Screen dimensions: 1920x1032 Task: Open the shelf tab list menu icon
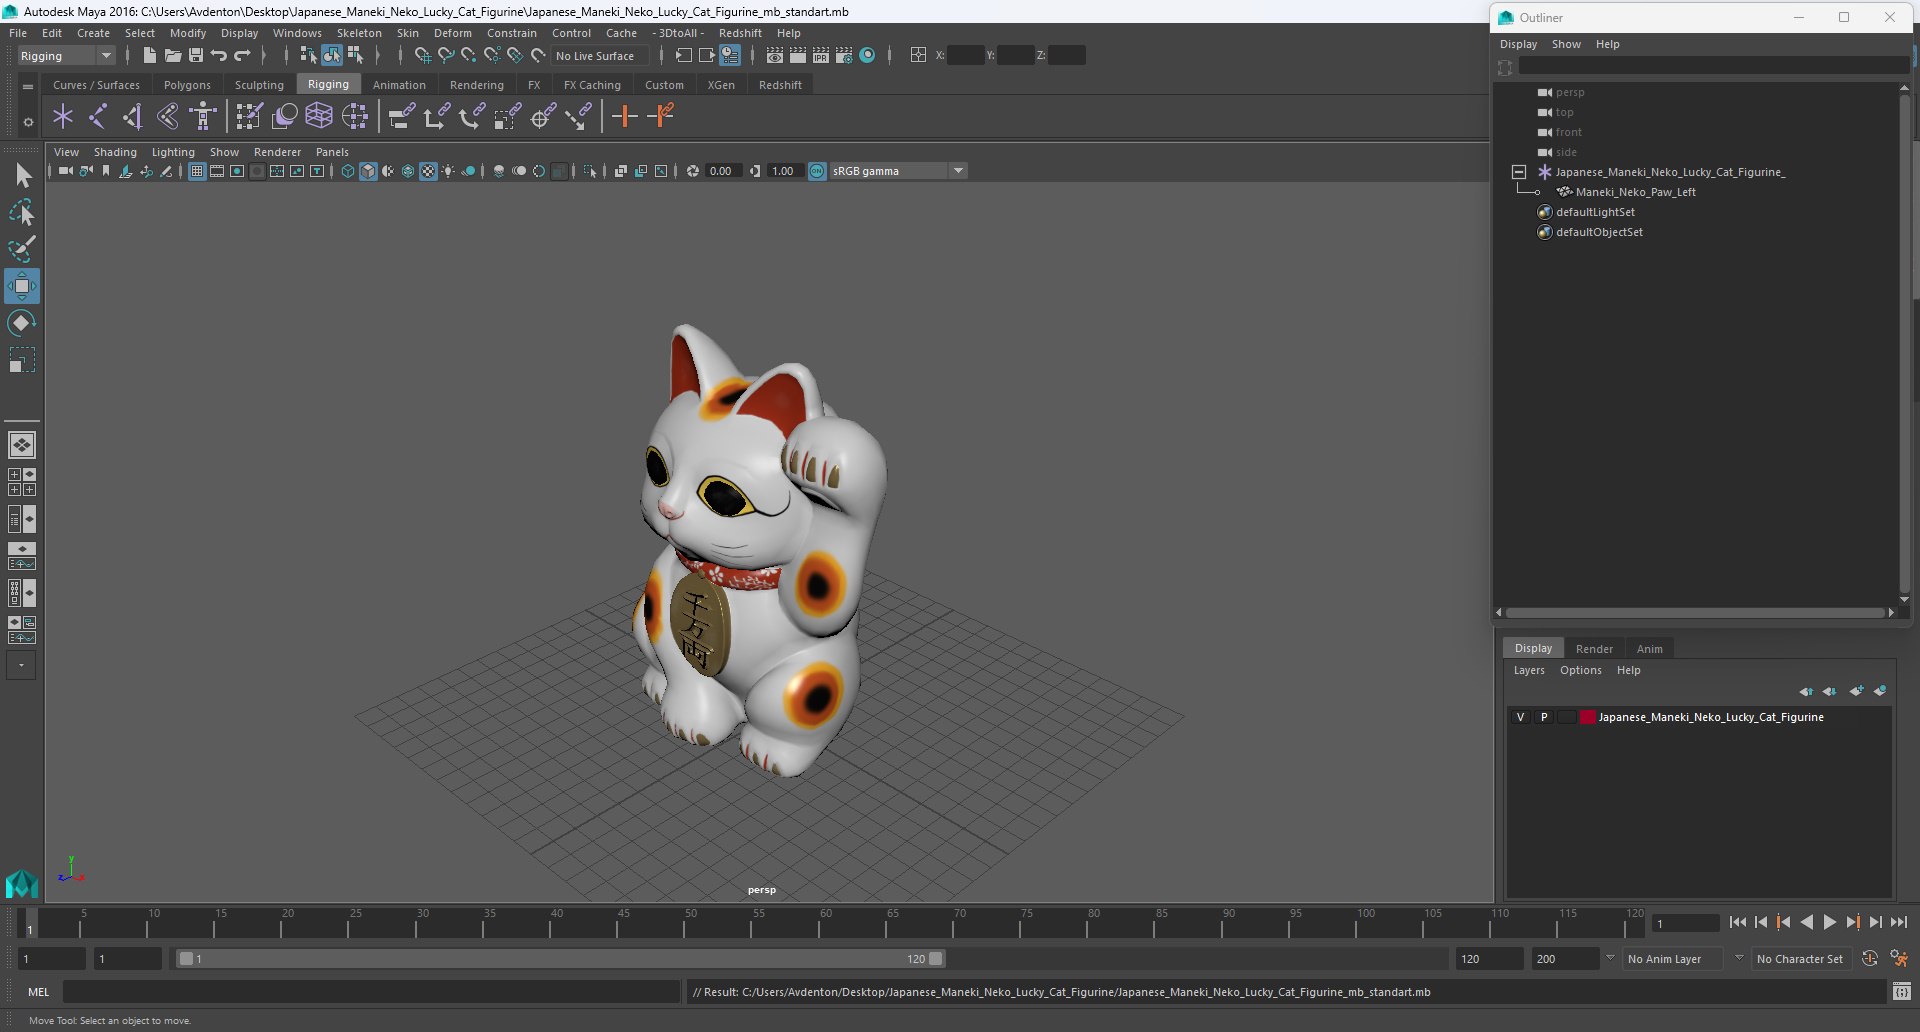pyautogui.click(x=28, y=86)
